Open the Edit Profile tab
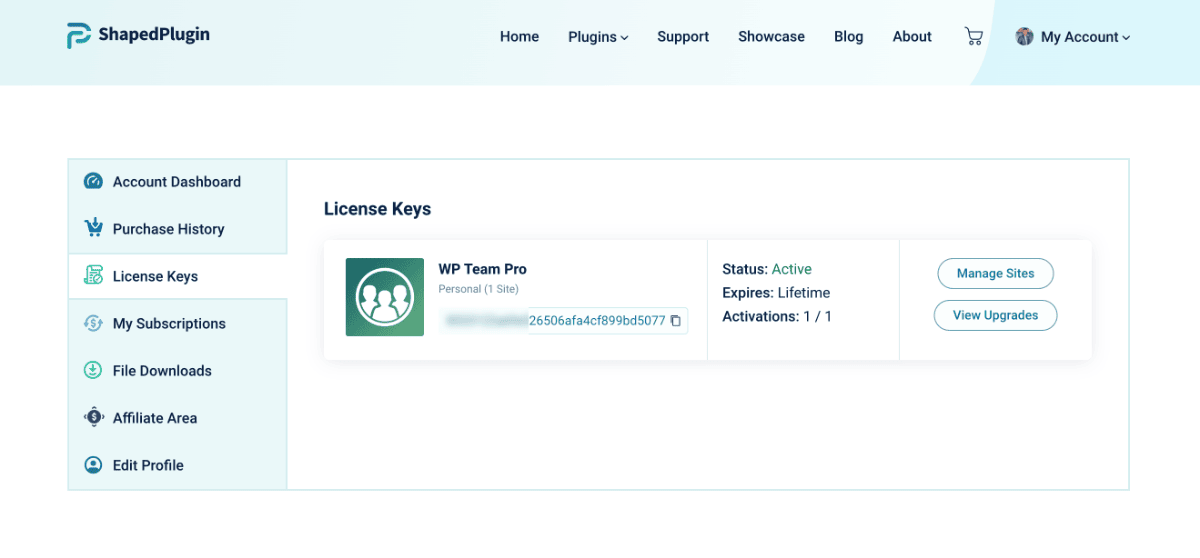1200x558 pixels. (x=178, y=465)
